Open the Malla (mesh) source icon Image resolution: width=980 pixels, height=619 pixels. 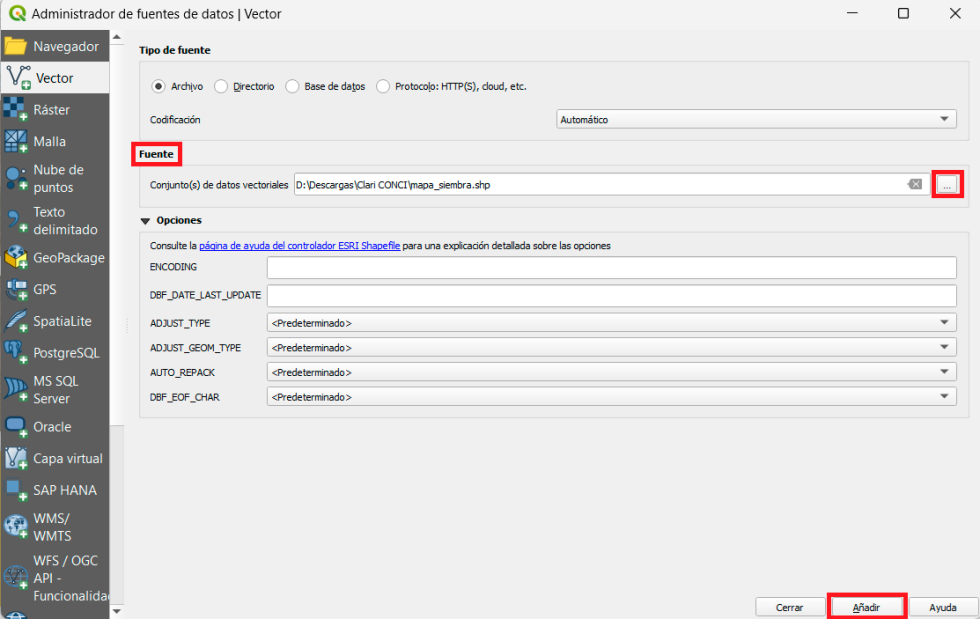pyautogui.click(x=16, y=141)
